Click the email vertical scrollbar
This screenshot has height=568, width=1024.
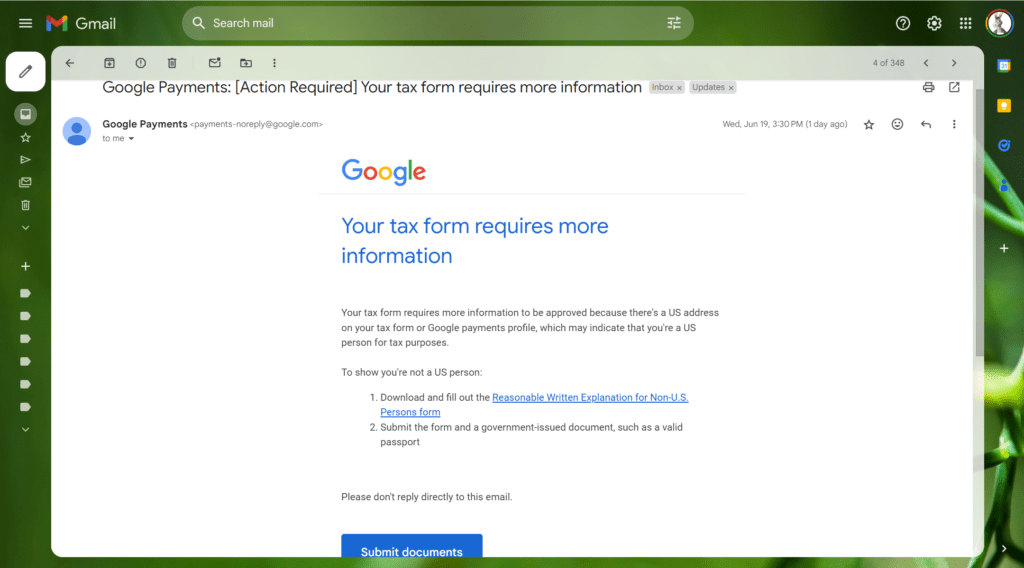979,222
